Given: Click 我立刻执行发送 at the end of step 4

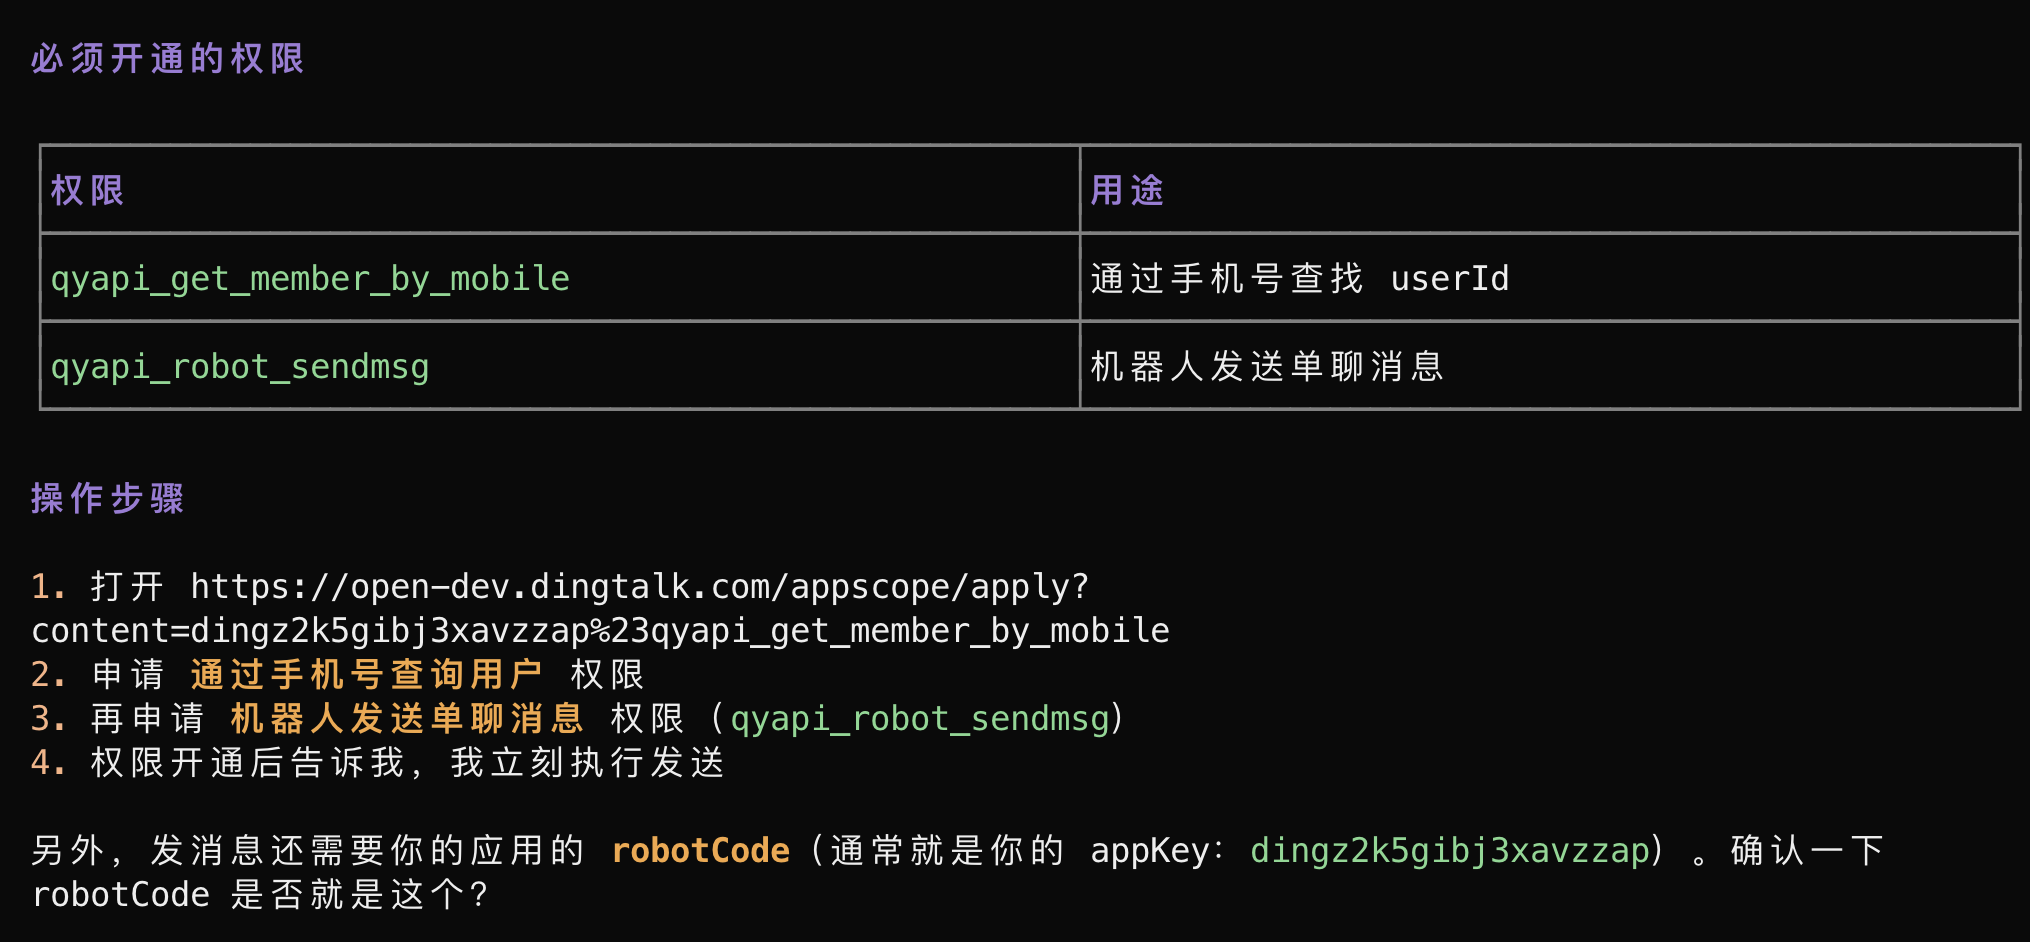Looking at the screenshot, I should [588, 763].
